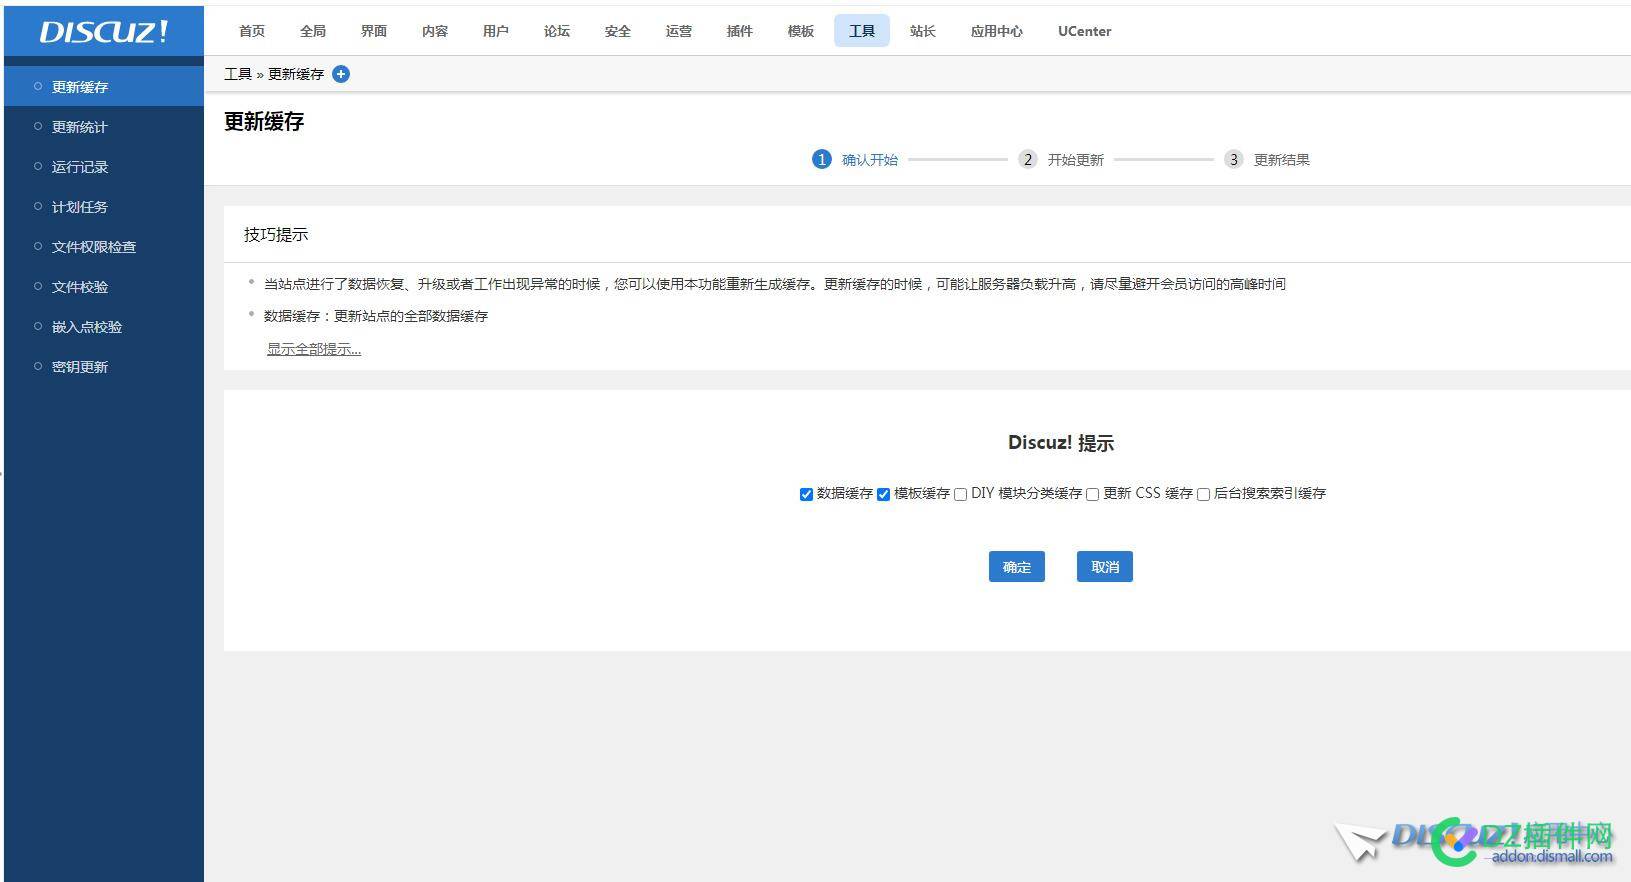
Task: Expand all tips via 显示全部提示
Action: (x=314, y=349)
